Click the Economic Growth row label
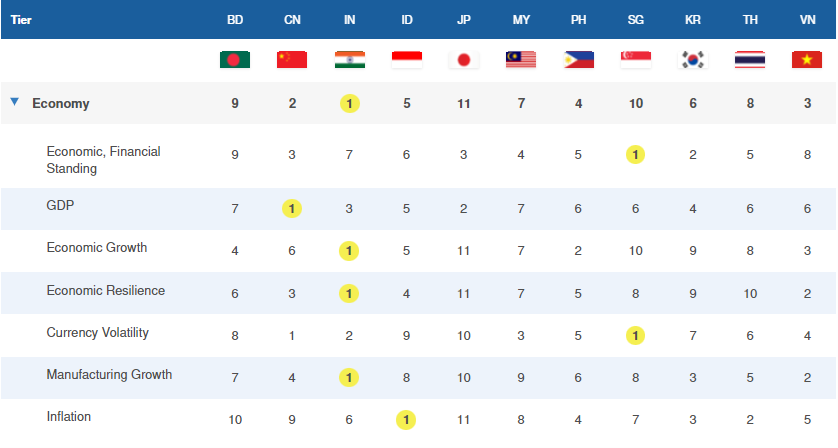This screenshot has height=448, width=838. pyautogui.click(x=97, y=248)
